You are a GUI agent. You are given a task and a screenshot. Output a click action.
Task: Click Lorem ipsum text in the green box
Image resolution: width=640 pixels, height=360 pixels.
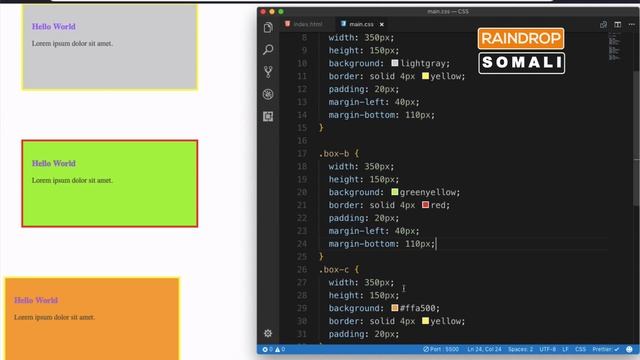[x=72, y=180]
